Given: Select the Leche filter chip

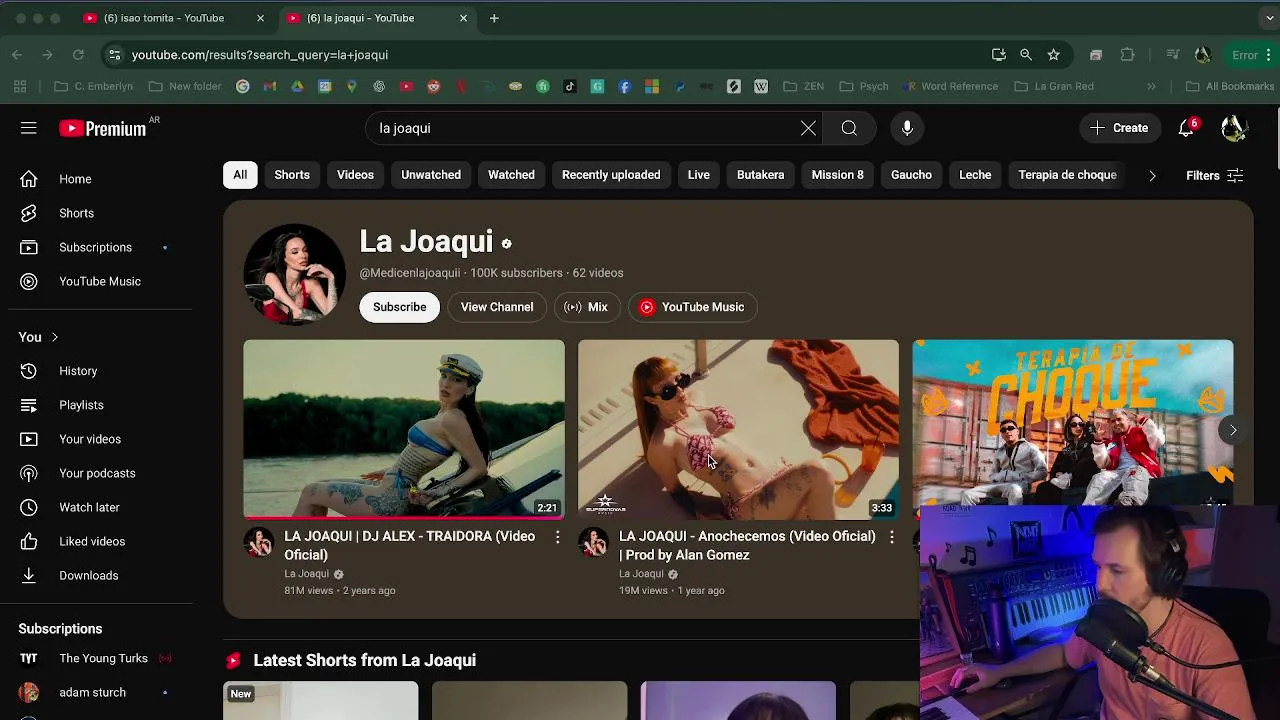Looking at the screenshot, I should [x=975, y=175].
